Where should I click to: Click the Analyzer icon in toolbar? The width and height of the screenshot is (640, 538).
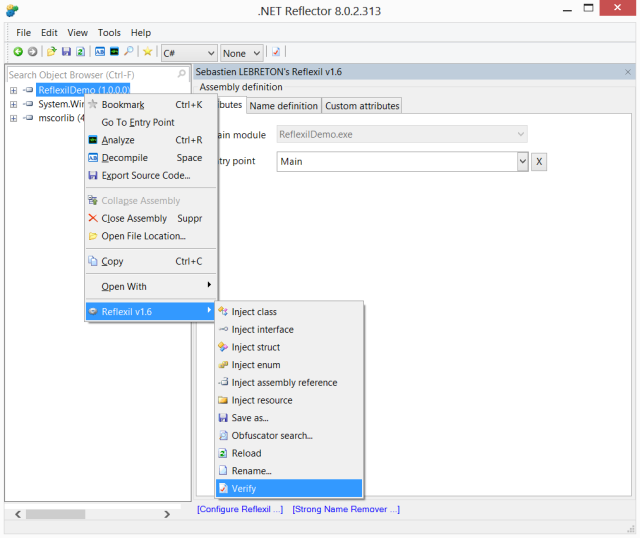tap(114, 52)
